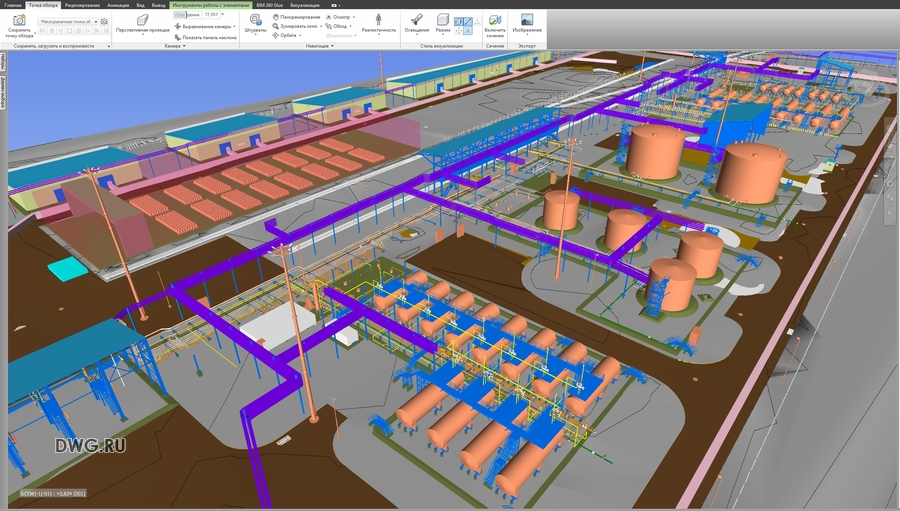Click the field of view value field
This screenshot has height=511, width=900.
point(212,16)
